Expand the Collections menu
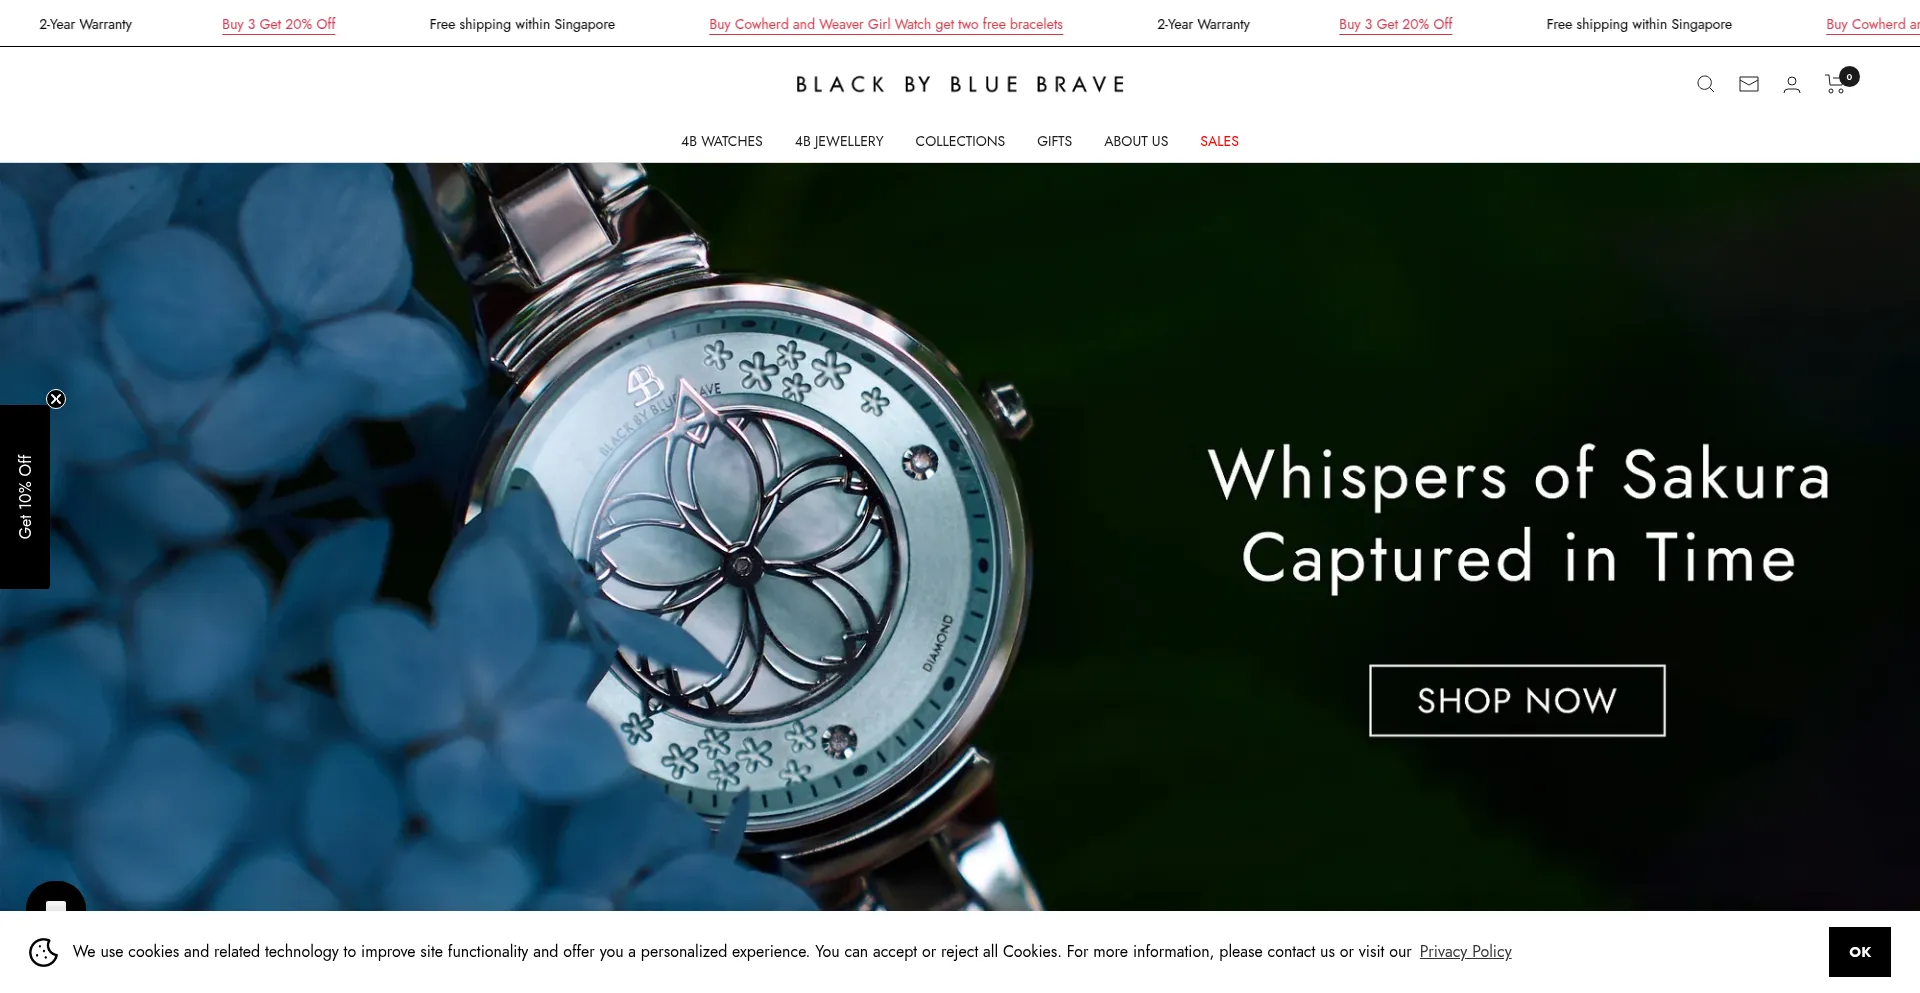The height and width of the screenshot is (993, 1920). [960, 141]
